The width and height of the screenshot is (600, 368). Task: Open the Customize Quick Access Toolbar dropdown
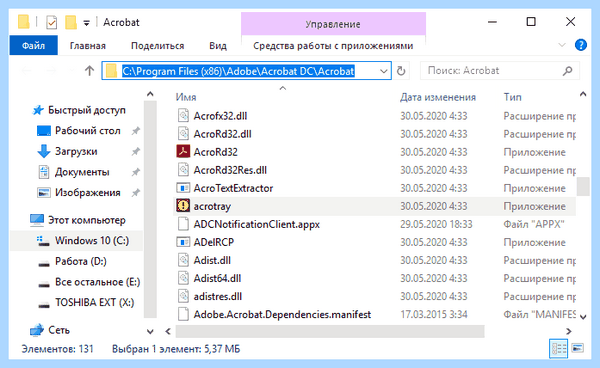click(x=86, y=23)
